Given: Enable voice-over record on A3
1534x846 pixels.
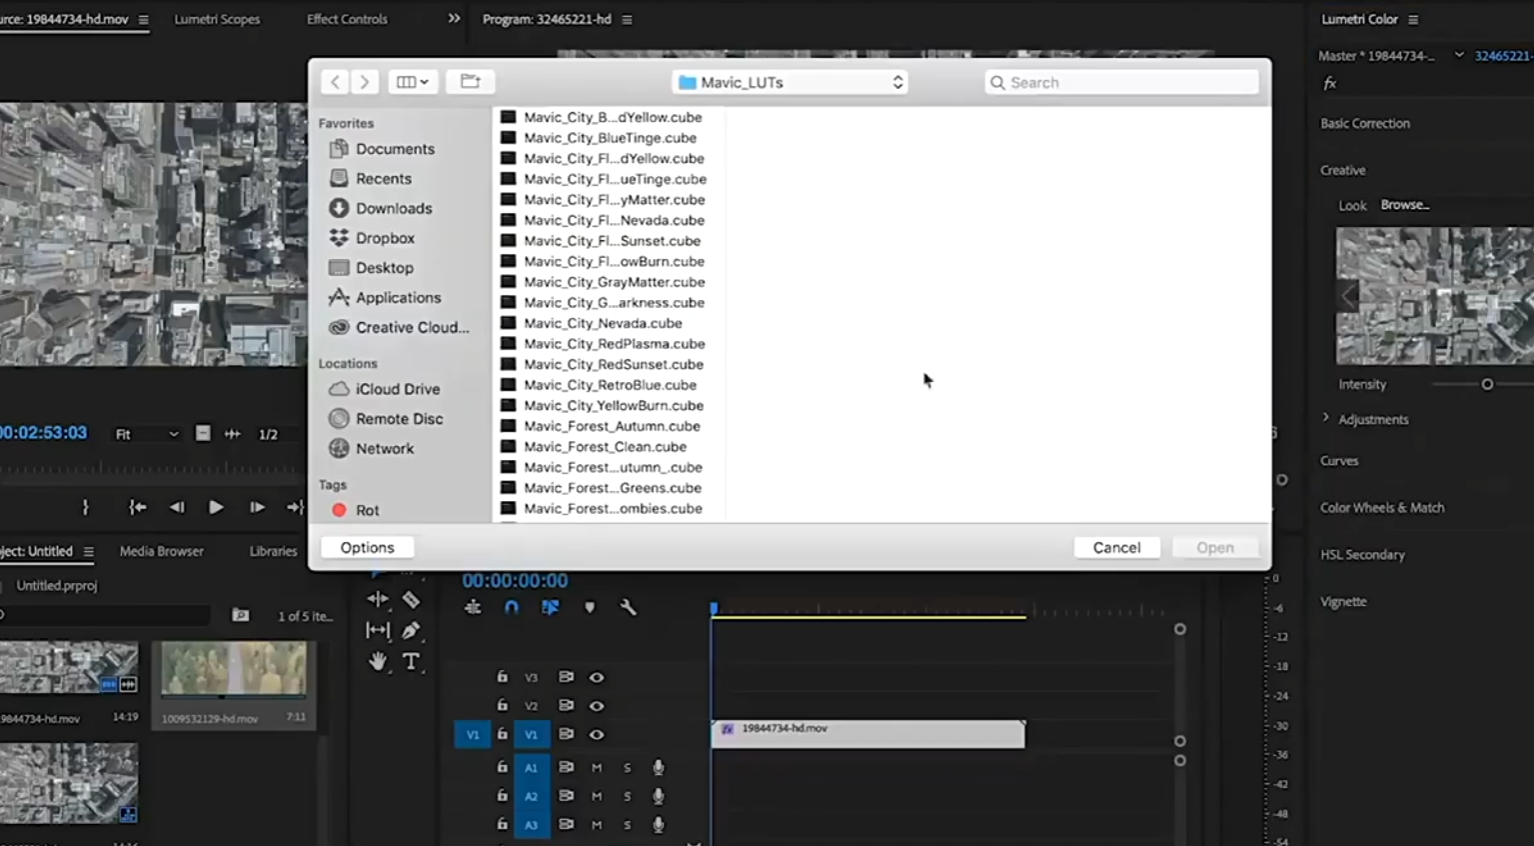Looking at the screenshot, I should pyautogui.click(x=658, y=825).
